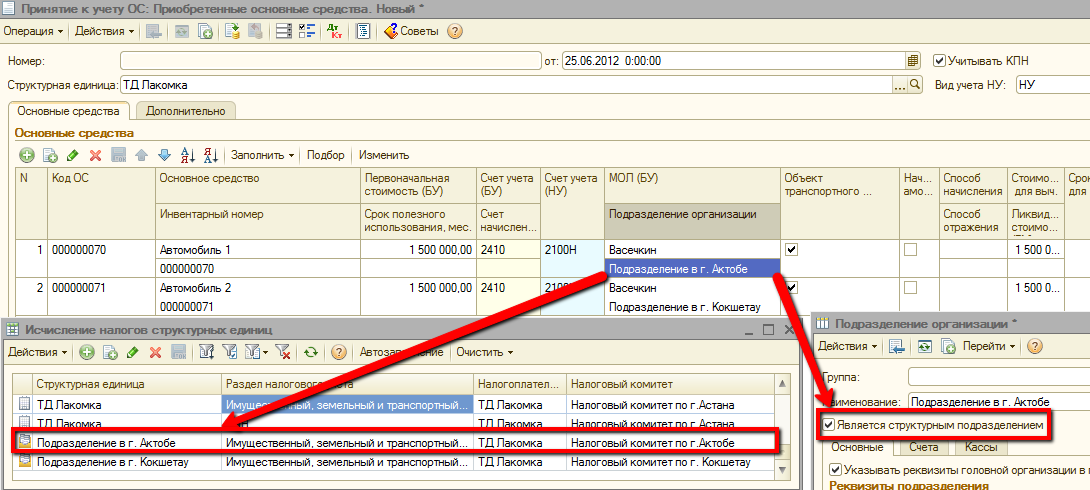The image size is (1090, 490).
Task: Click the Советы tips button
Action: (x=412, y=31)
